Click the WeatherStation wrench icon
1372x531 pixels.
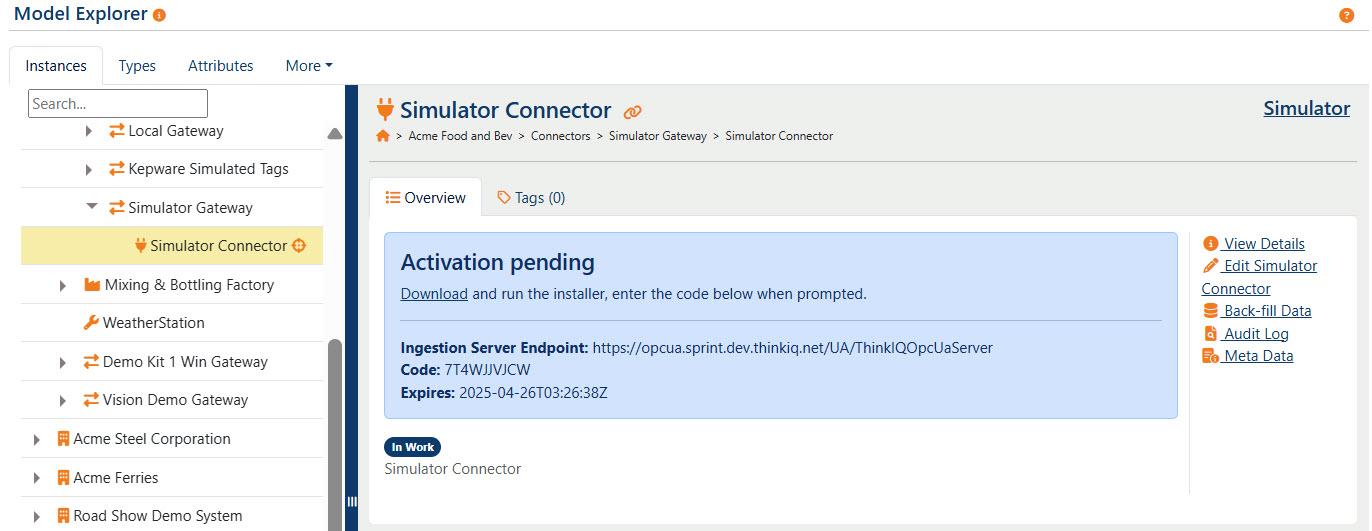[x=91, y=323]
